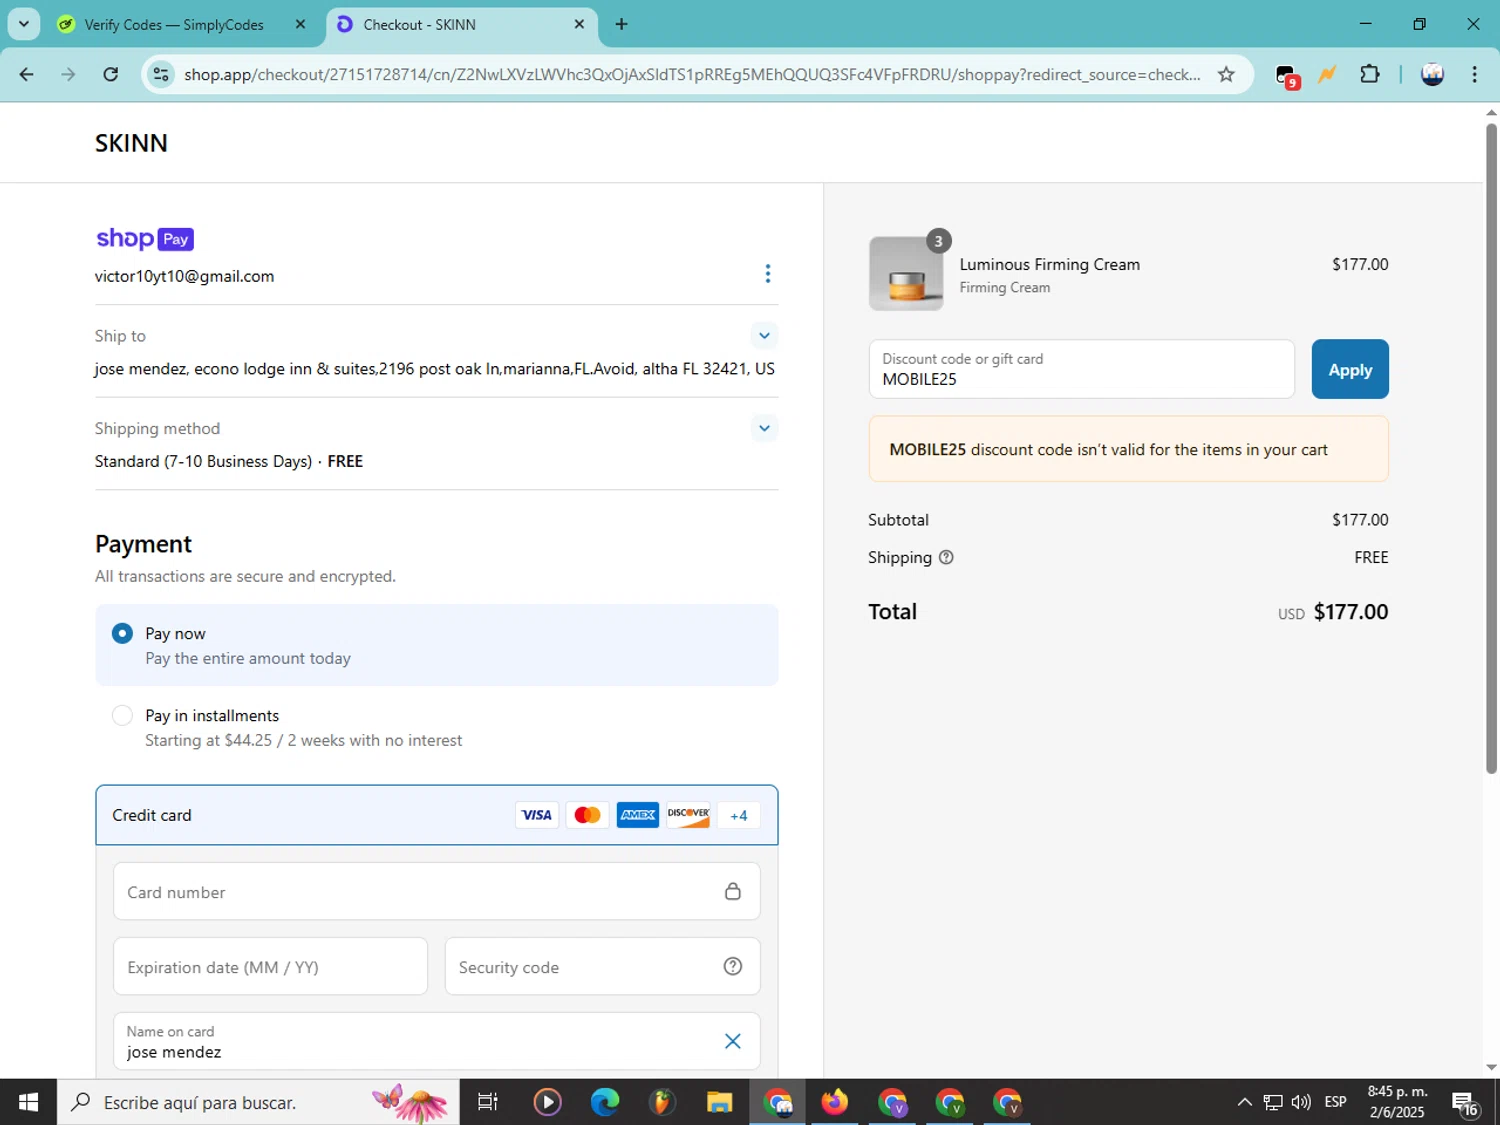The image size is (1500, 1125).
Task: Open the Shipping info help icon
Action: (x=946, y=558)
